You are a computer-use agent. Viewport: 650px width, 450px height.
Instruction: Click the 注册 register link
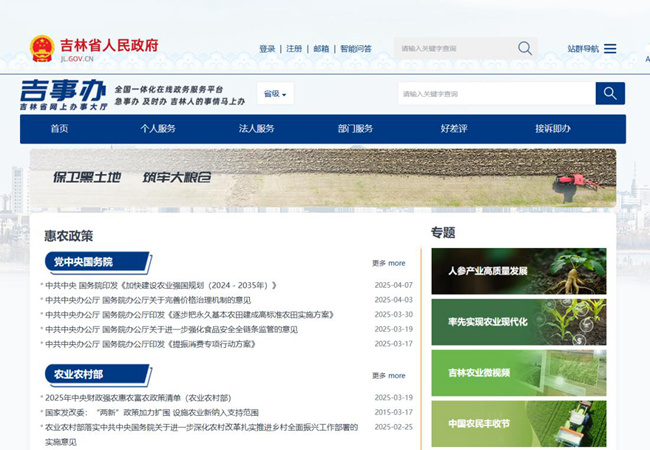(294, 49)
